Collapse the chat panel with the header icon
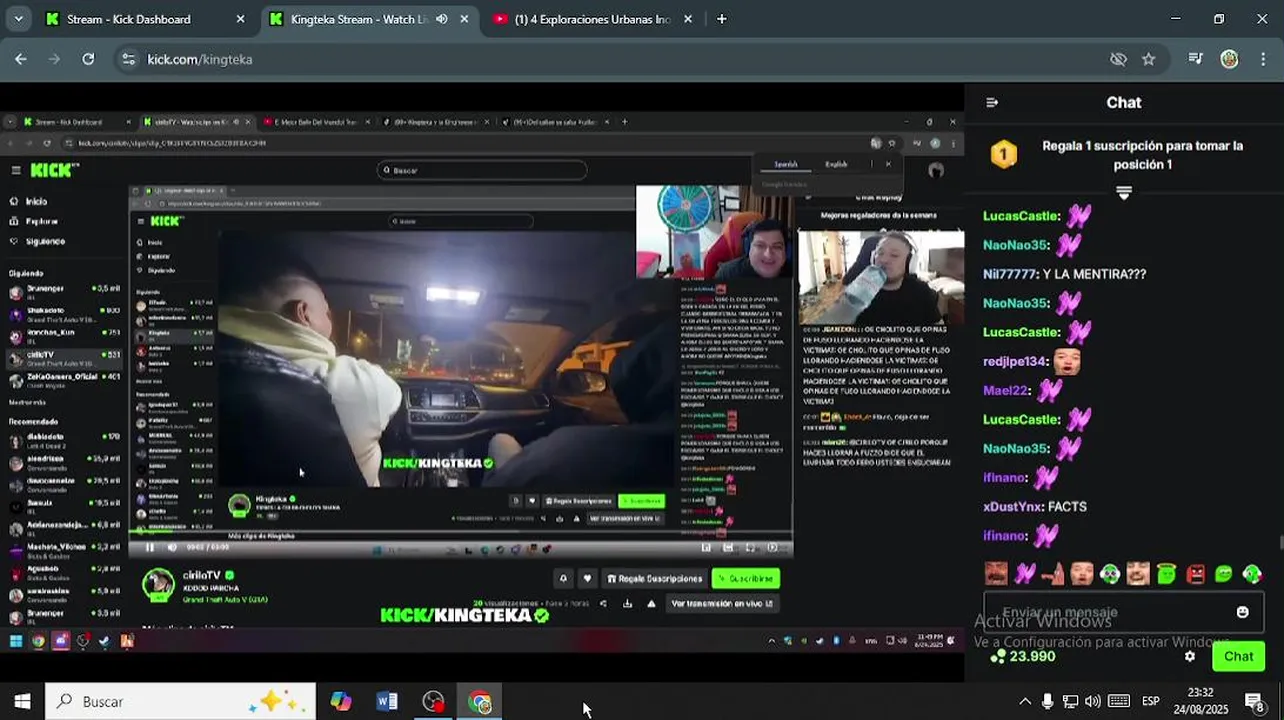This screenshot has height=720, width=1284. pyautogui.click(x=992, y=102)
